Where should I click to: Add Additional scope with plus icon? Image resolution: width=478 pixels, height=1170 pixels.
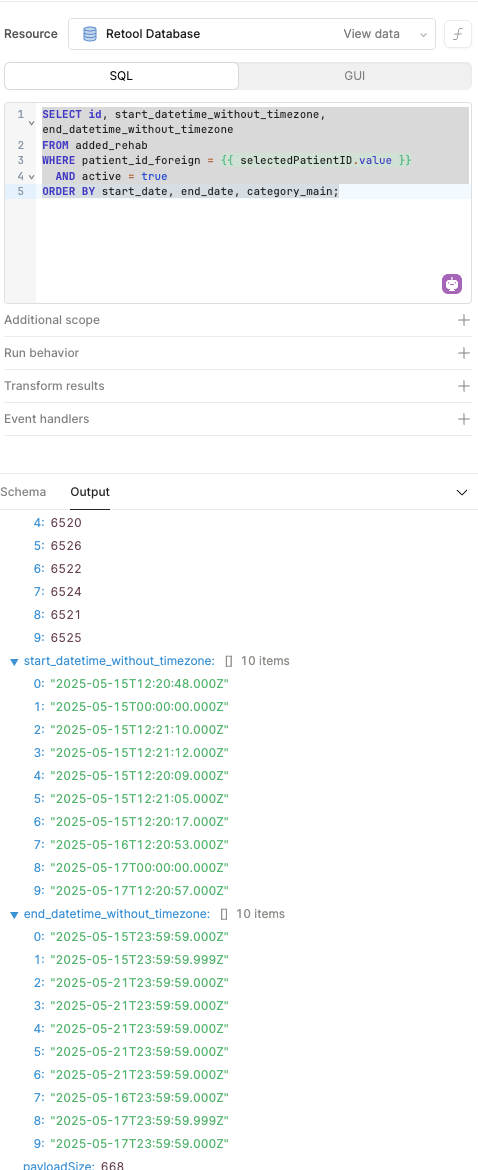[x=464, y=320]
